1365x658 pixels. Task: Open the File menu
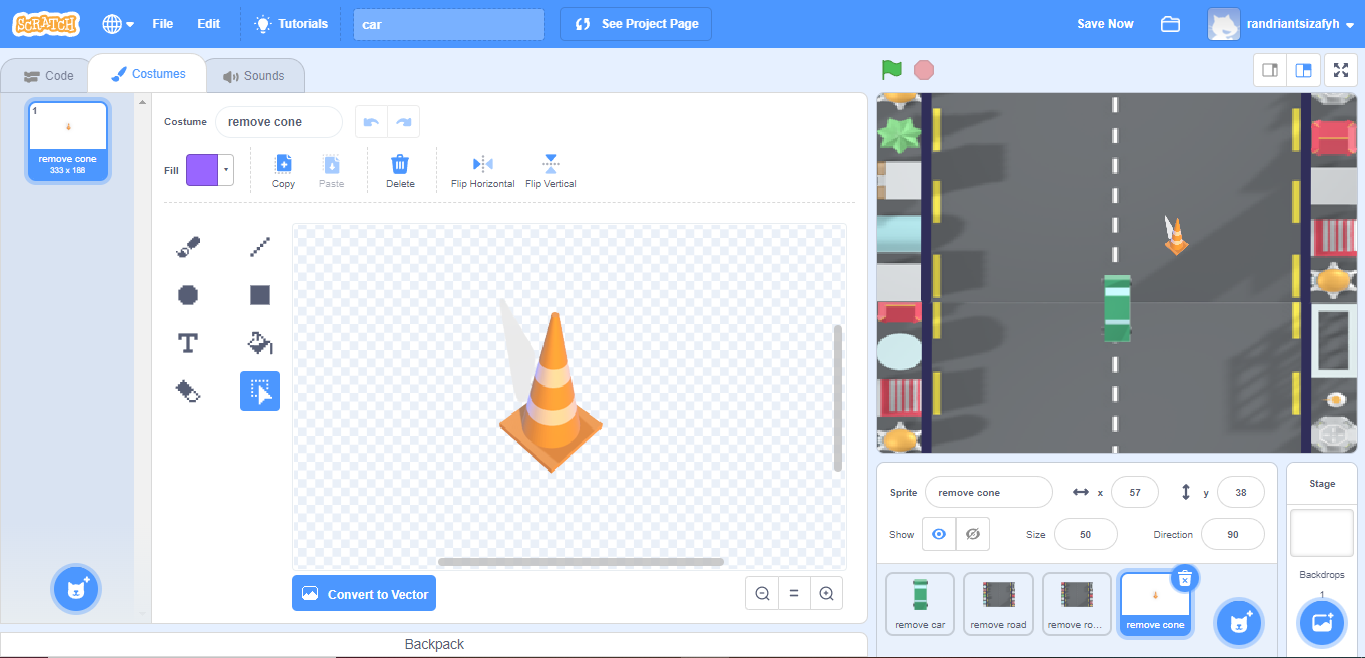click(x=162, y=23)
